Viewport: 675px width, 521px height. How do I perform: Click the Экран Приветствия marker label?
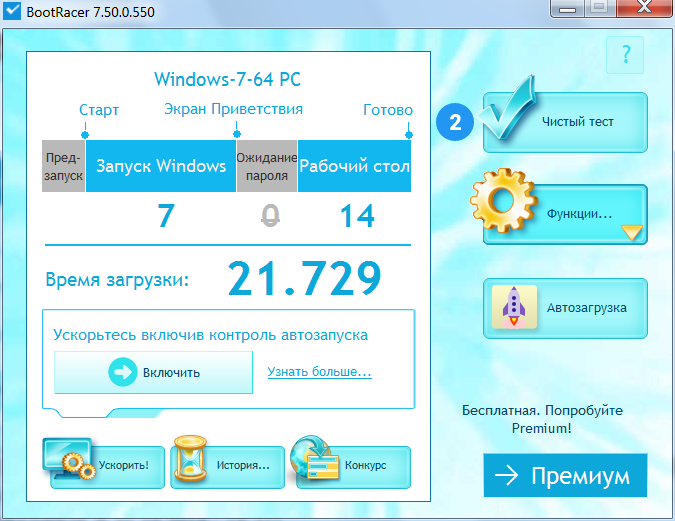coord(233,109)
